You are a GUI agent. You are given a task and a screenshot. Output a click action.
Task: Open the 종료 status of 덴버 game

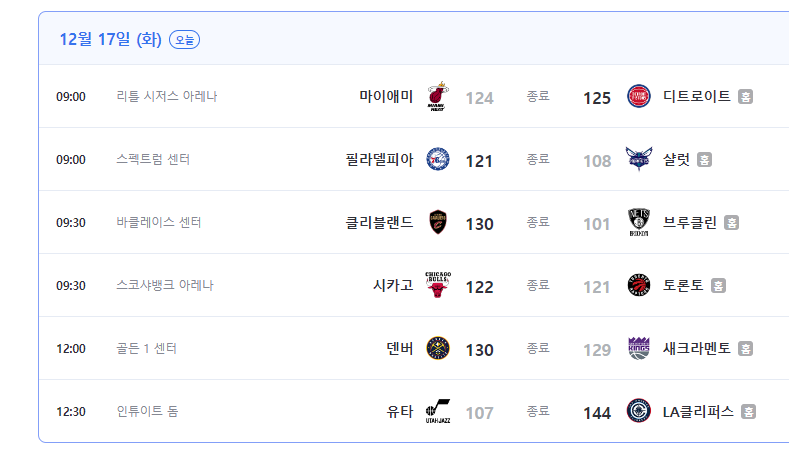coord(538,348)
